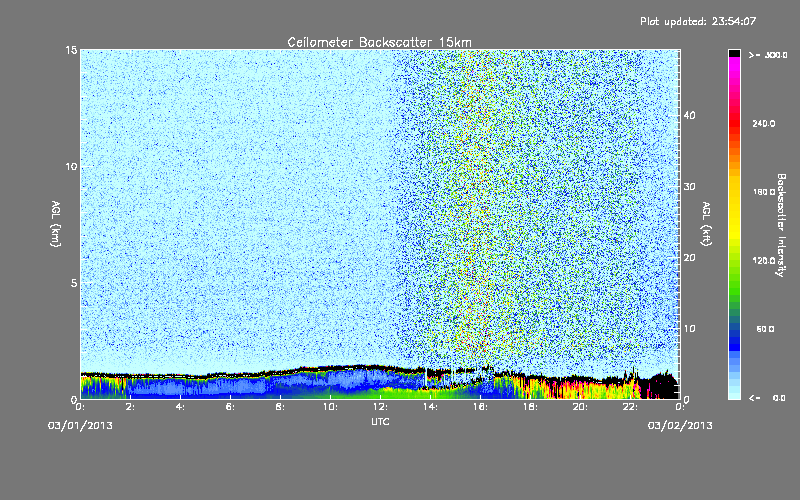Click the '5' tick on the km axis
The image size is (800, 500).
[73, 283]
